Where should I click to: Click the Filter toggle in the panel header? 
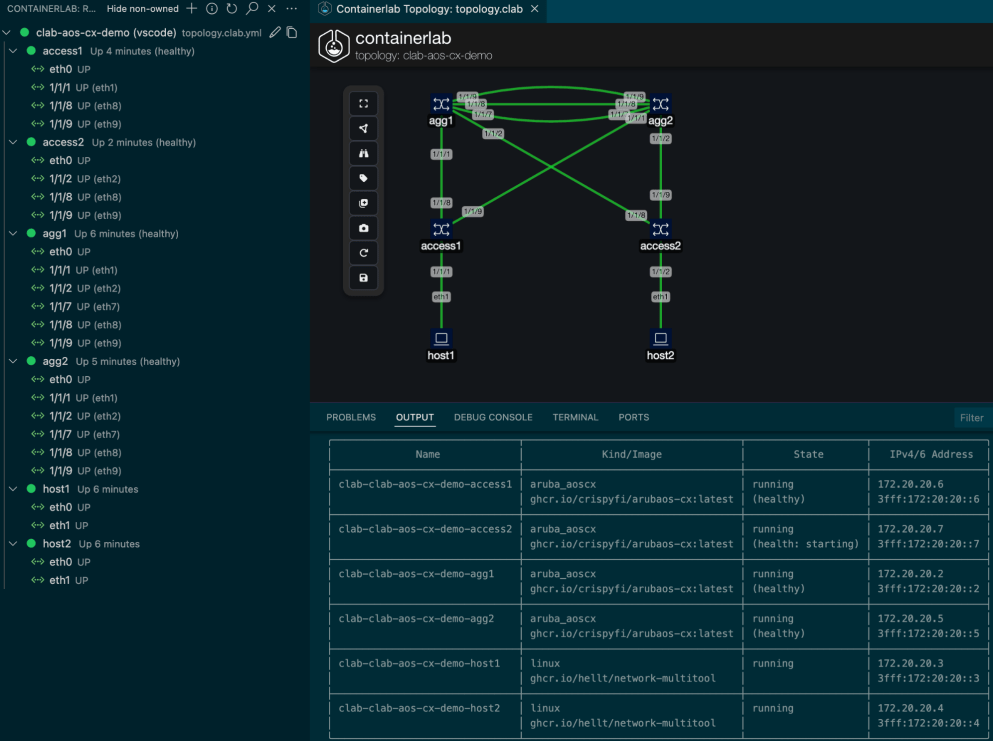click(970, 418)
